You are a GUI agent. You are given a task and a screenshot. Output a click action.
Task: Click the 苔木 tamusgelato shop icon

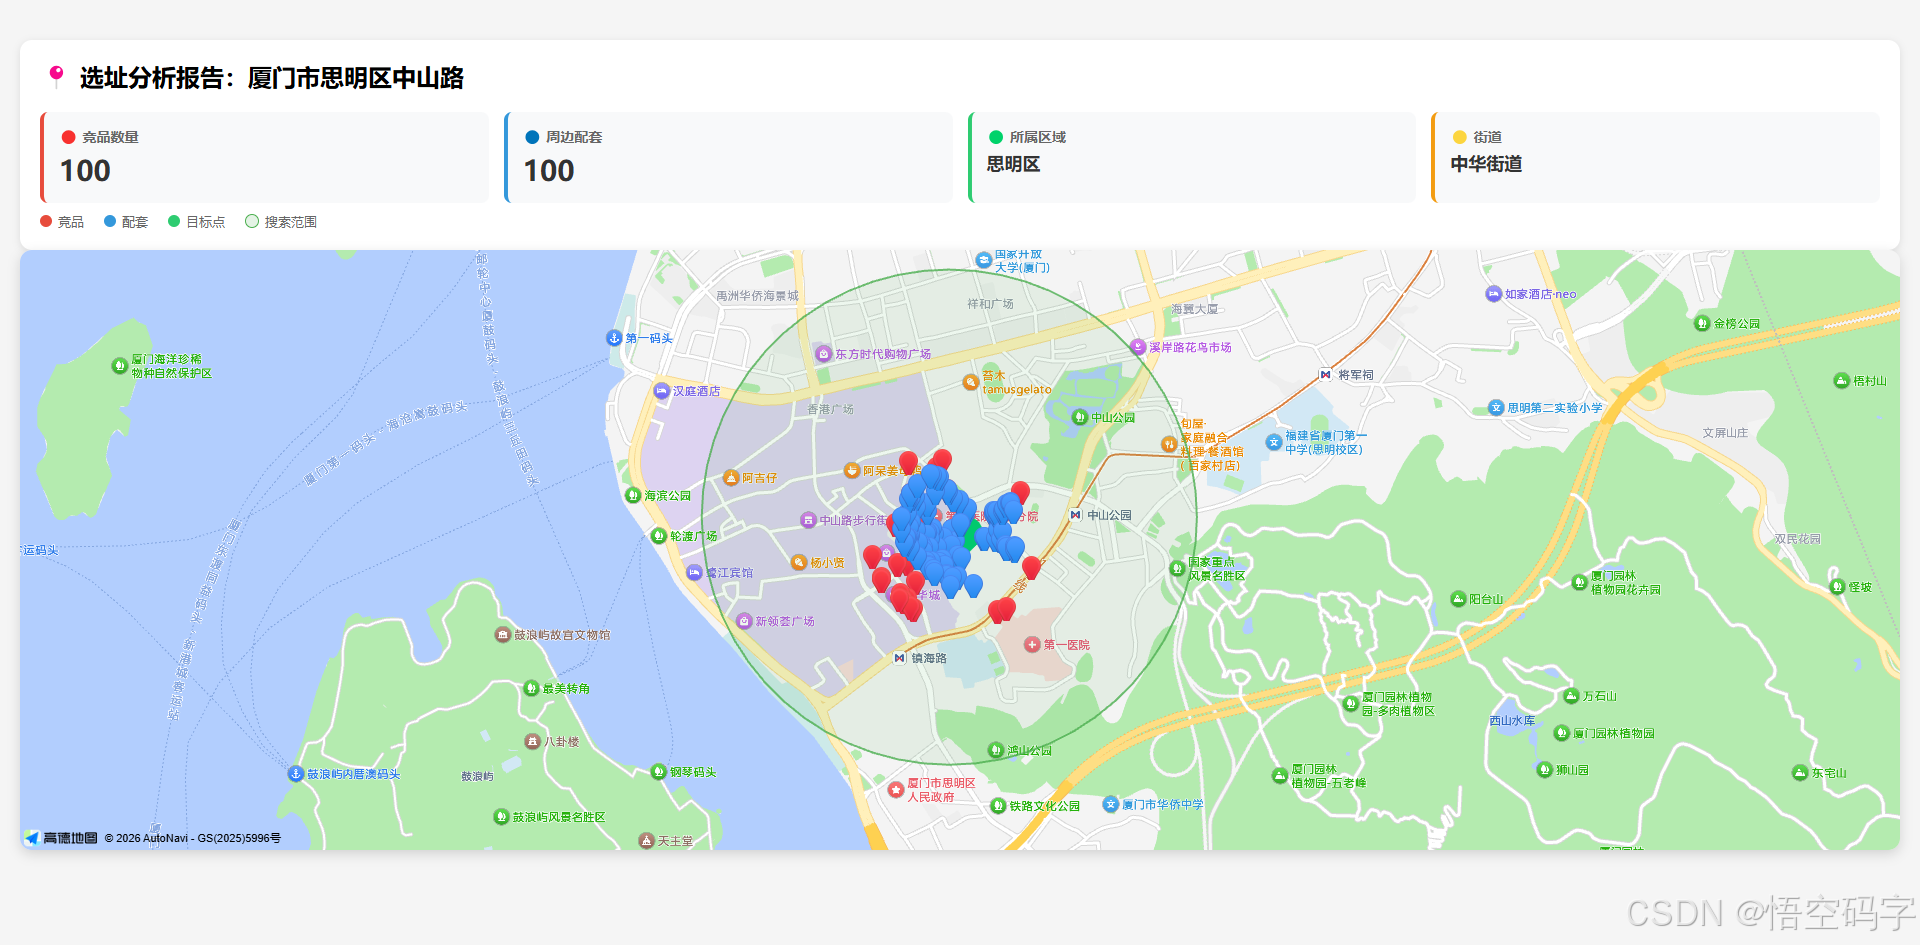(x=970, y=382)
